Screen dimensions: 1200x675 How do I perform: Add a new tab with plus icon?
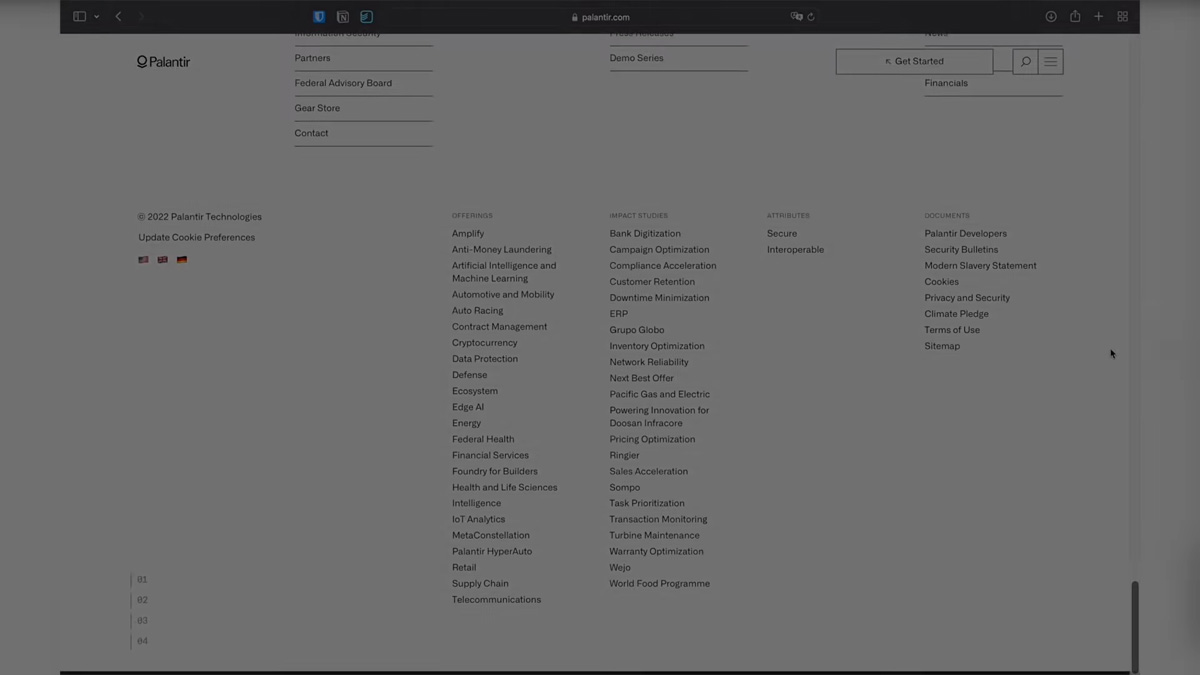coord(1098,17)
